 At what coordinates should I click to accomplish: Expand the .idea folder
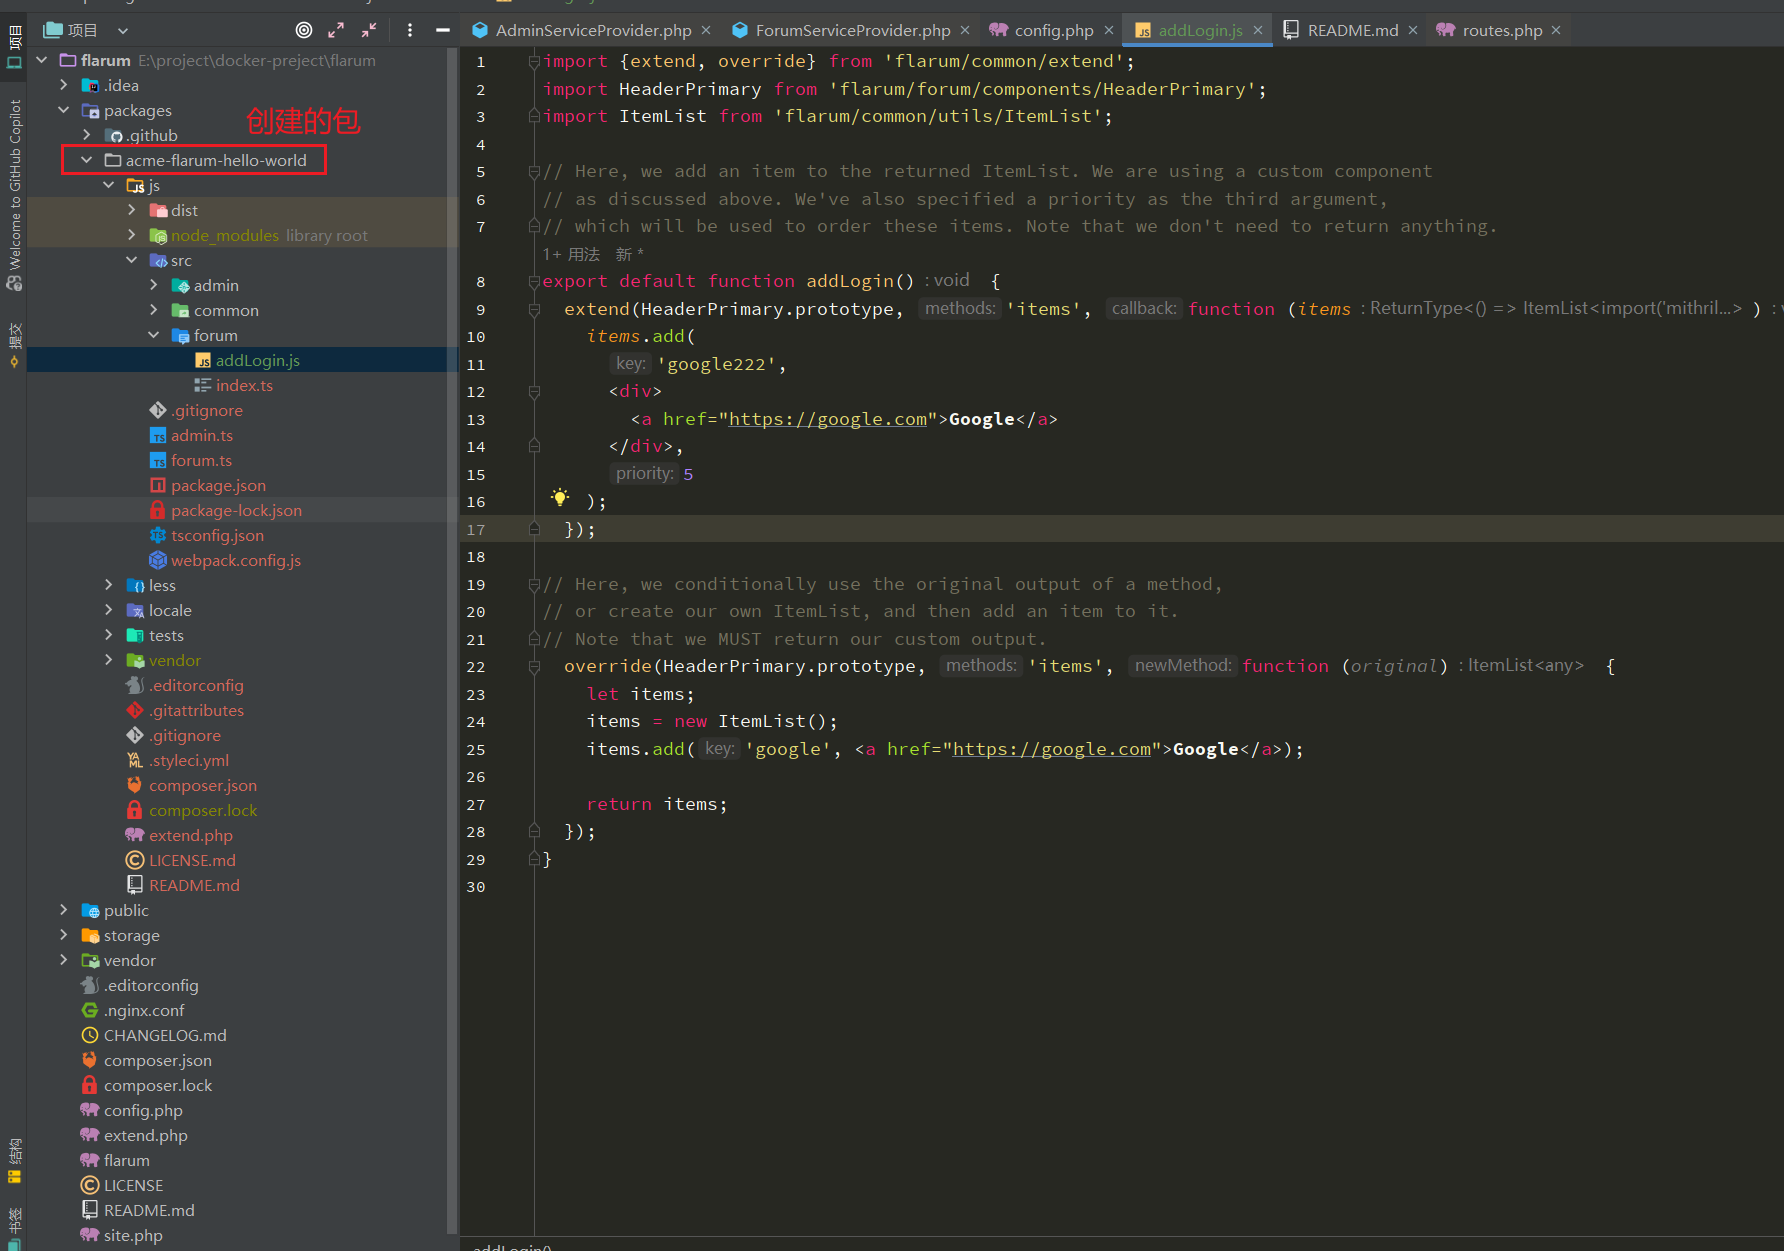click(64, 85)
